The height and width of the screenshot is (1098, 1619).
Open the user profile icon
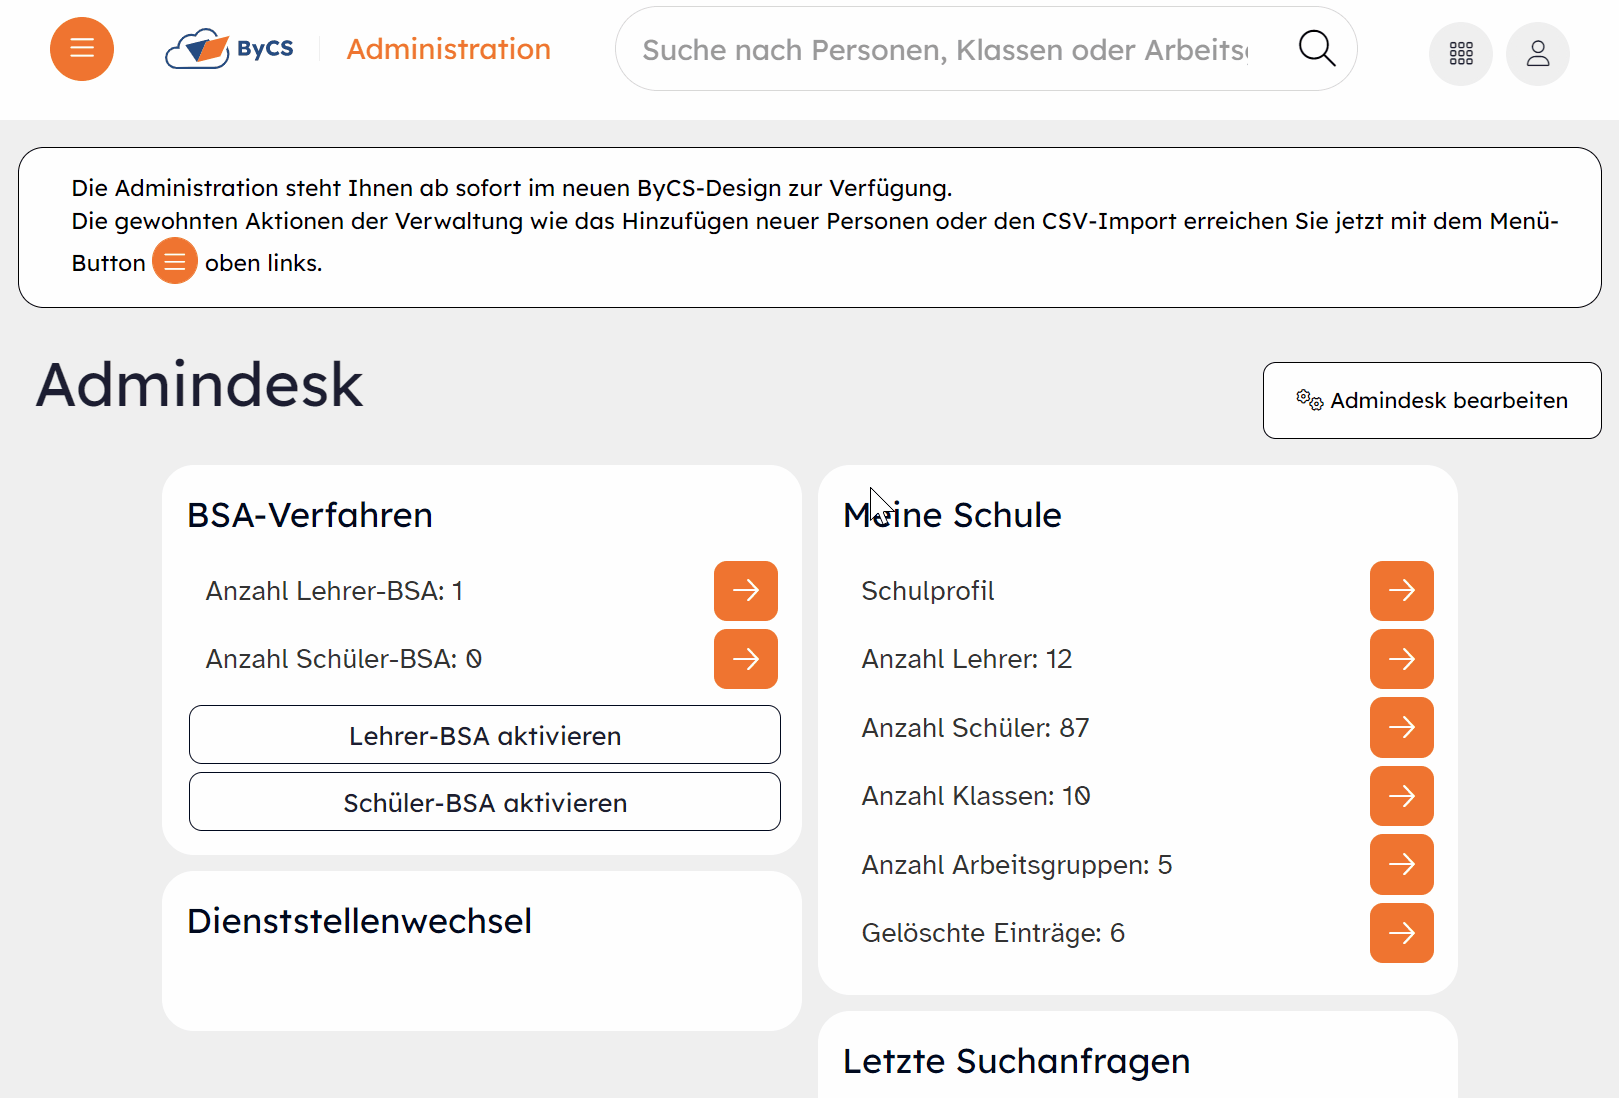coord(1537,53)
